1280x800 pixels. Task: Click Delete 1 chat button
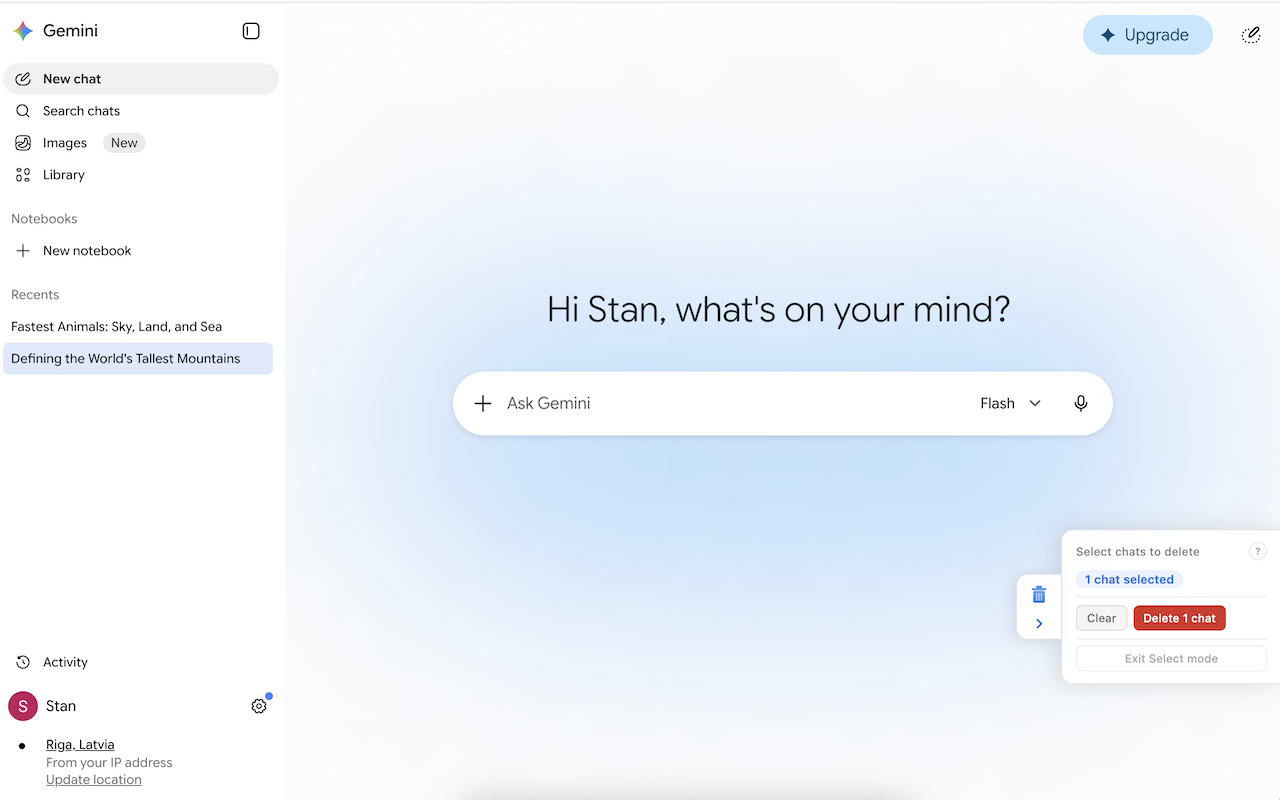1180,618
